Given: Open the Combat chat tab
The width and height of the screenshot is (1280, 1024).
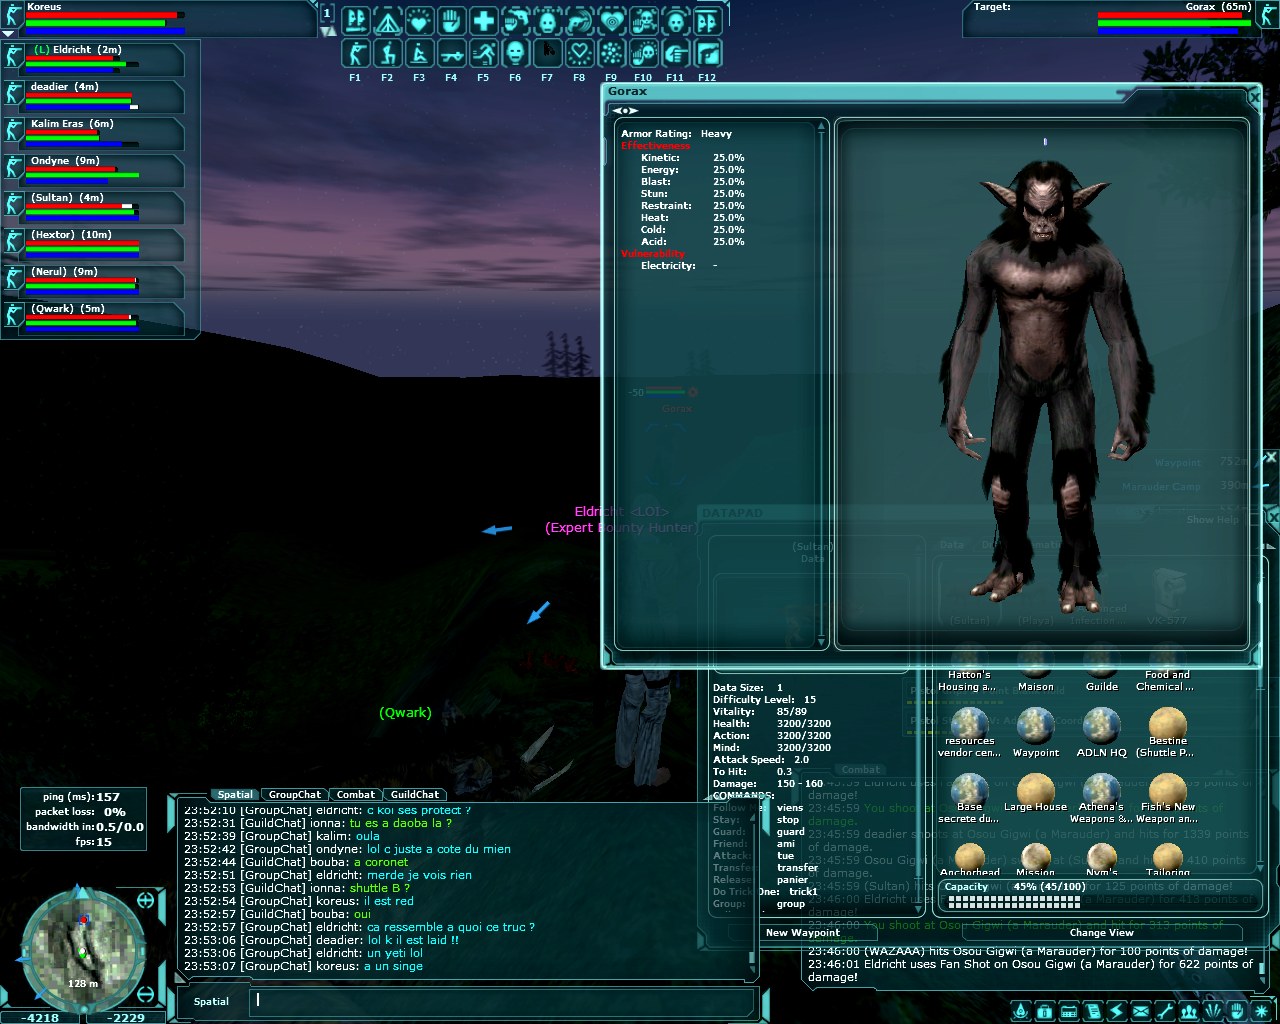Looking at the screenshot, I should click(356, 795).
